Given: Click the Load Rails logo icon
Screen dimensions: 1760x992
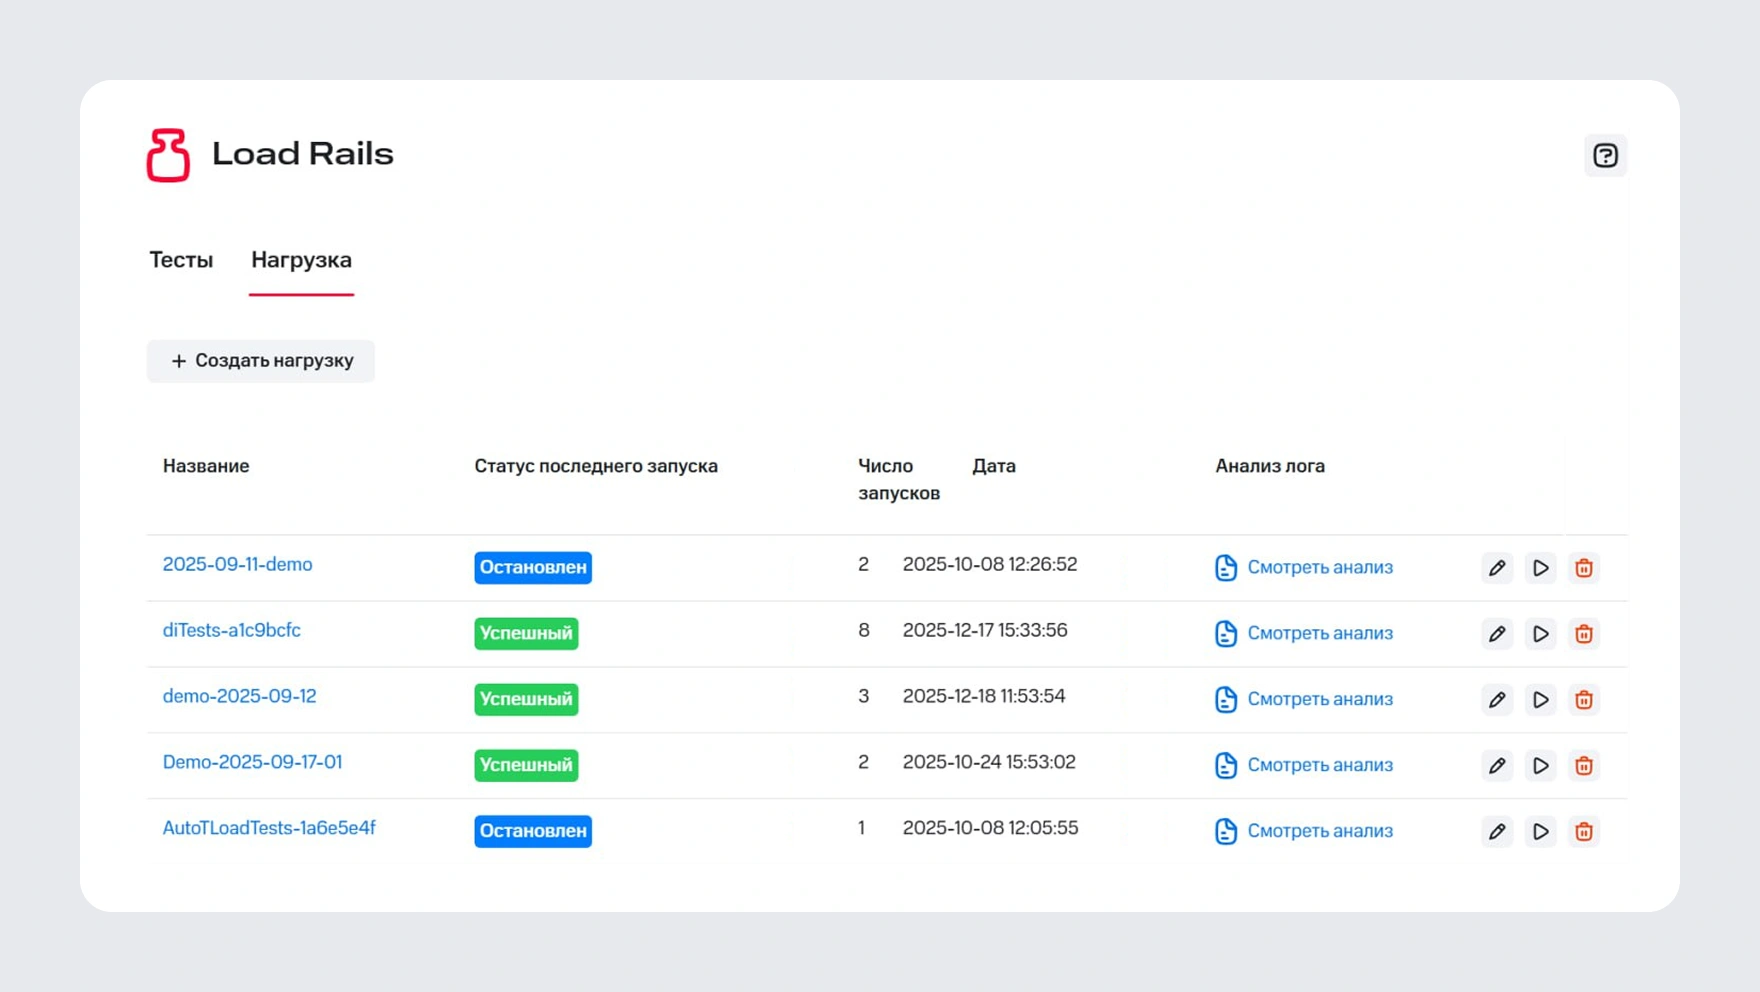Looking at the screenshot, I should click(x=168, y=155).
